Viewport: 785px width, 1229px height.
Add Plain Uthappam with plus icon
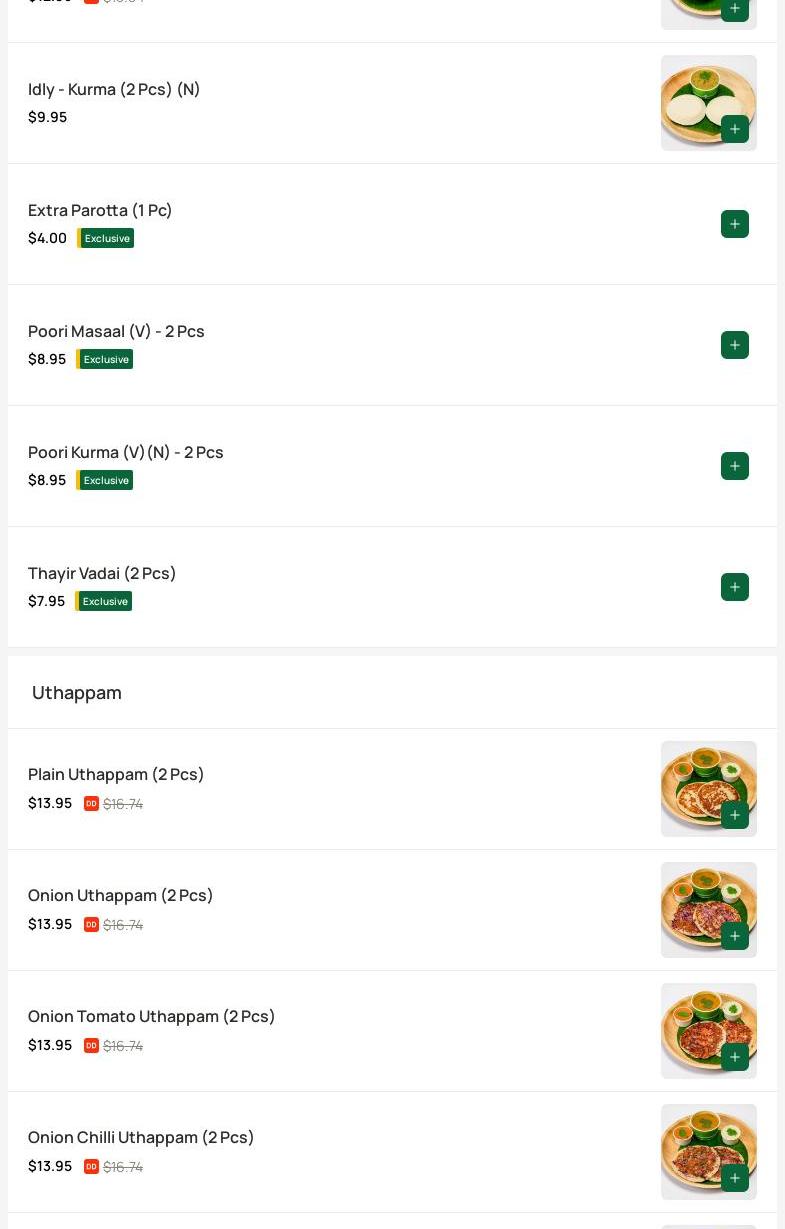[x=735, y=815]
